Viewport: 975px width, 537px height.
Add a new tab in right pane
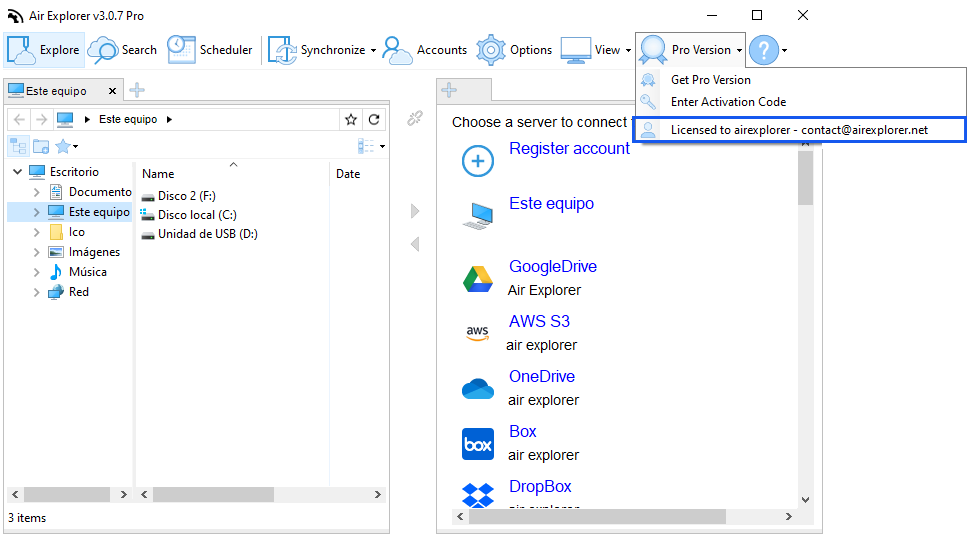coord(449,90)
